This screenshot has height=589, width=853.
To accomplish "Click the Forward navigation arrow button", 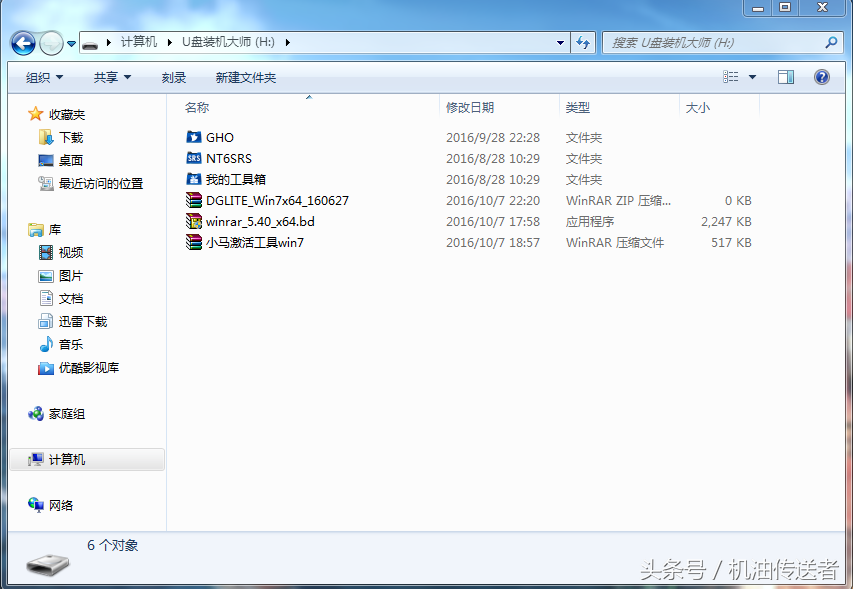I will tap(51, 43).
